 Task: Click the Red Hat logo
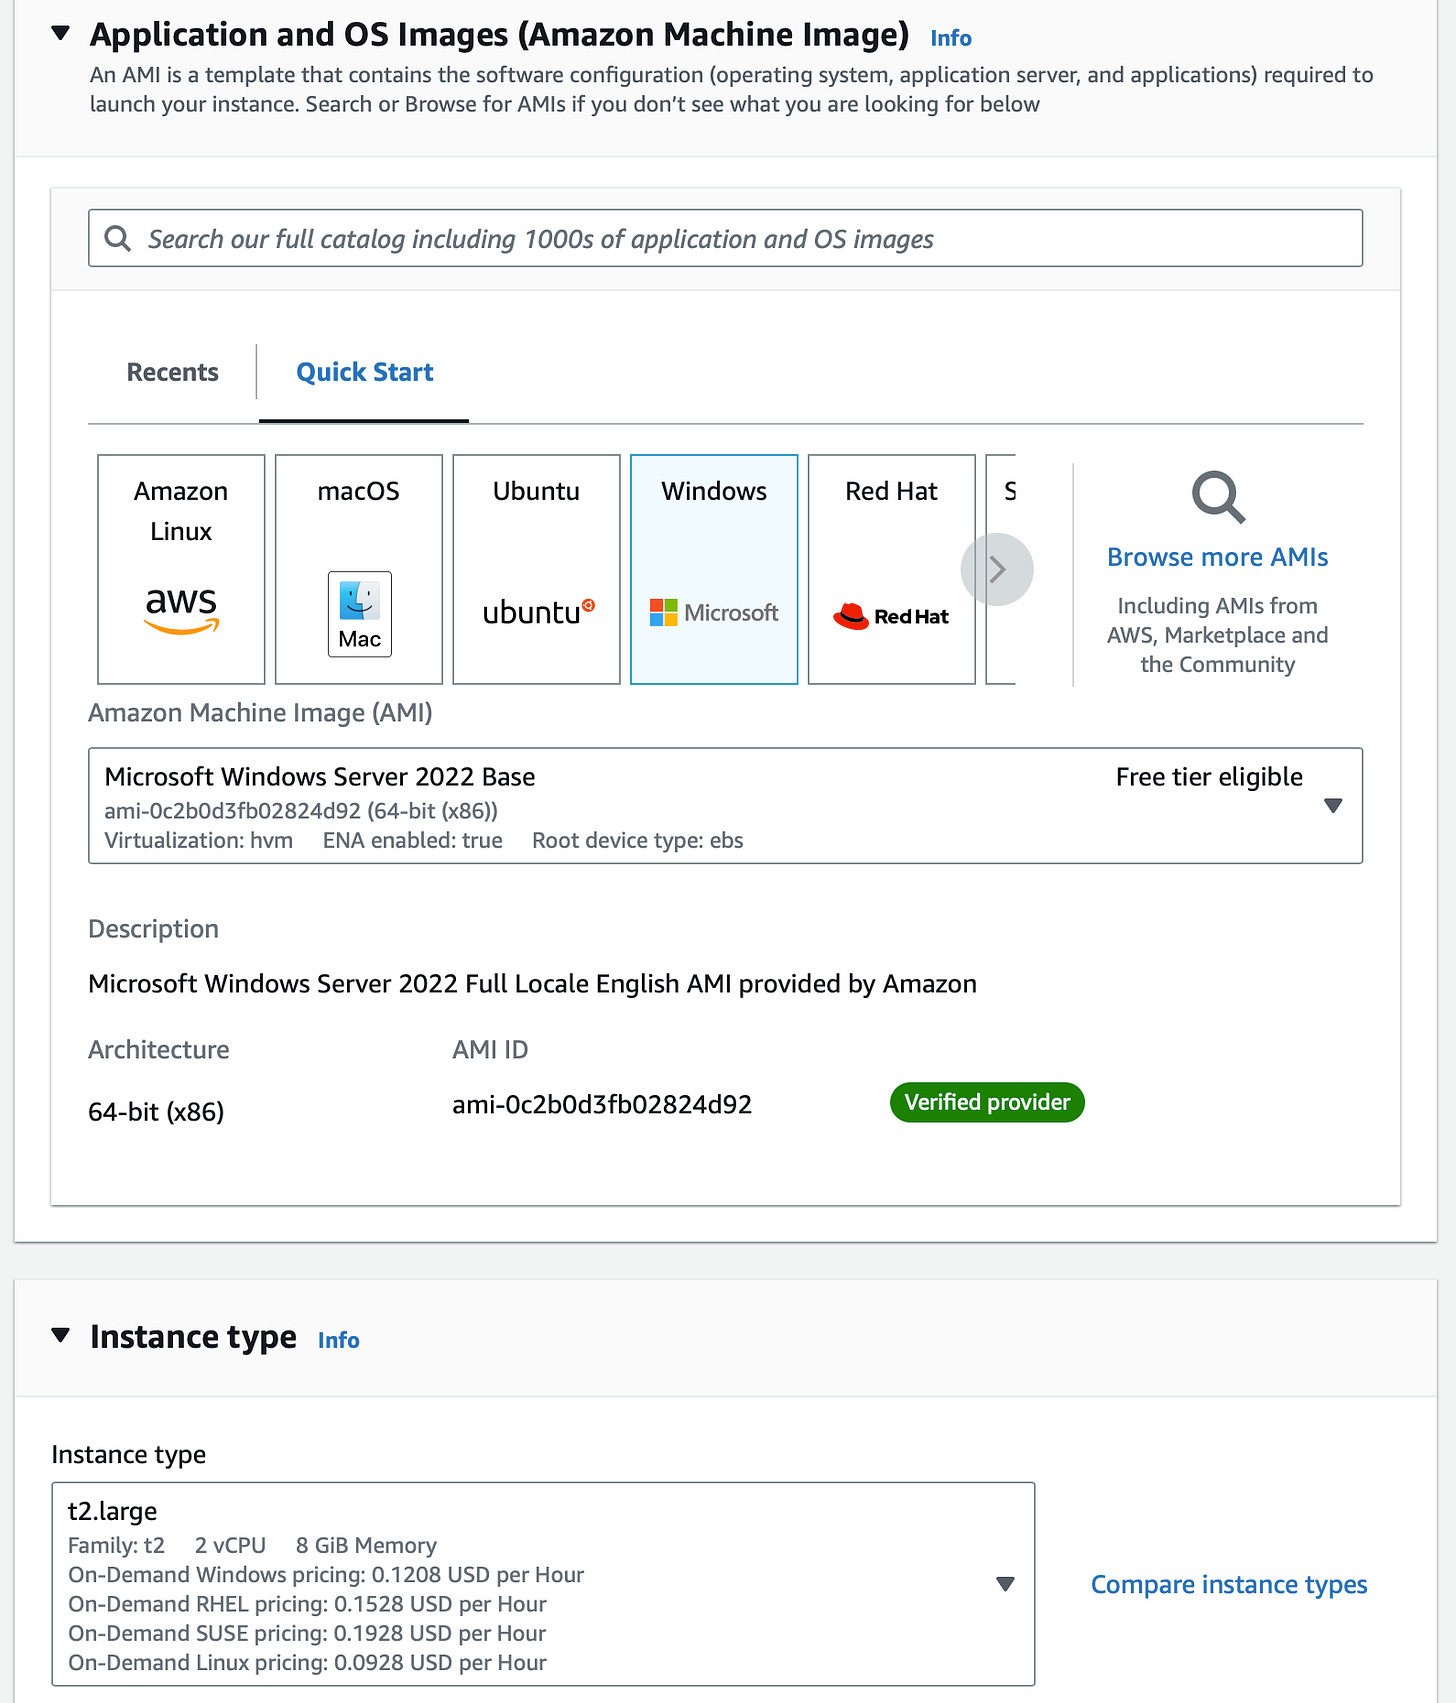click(891, 616)
